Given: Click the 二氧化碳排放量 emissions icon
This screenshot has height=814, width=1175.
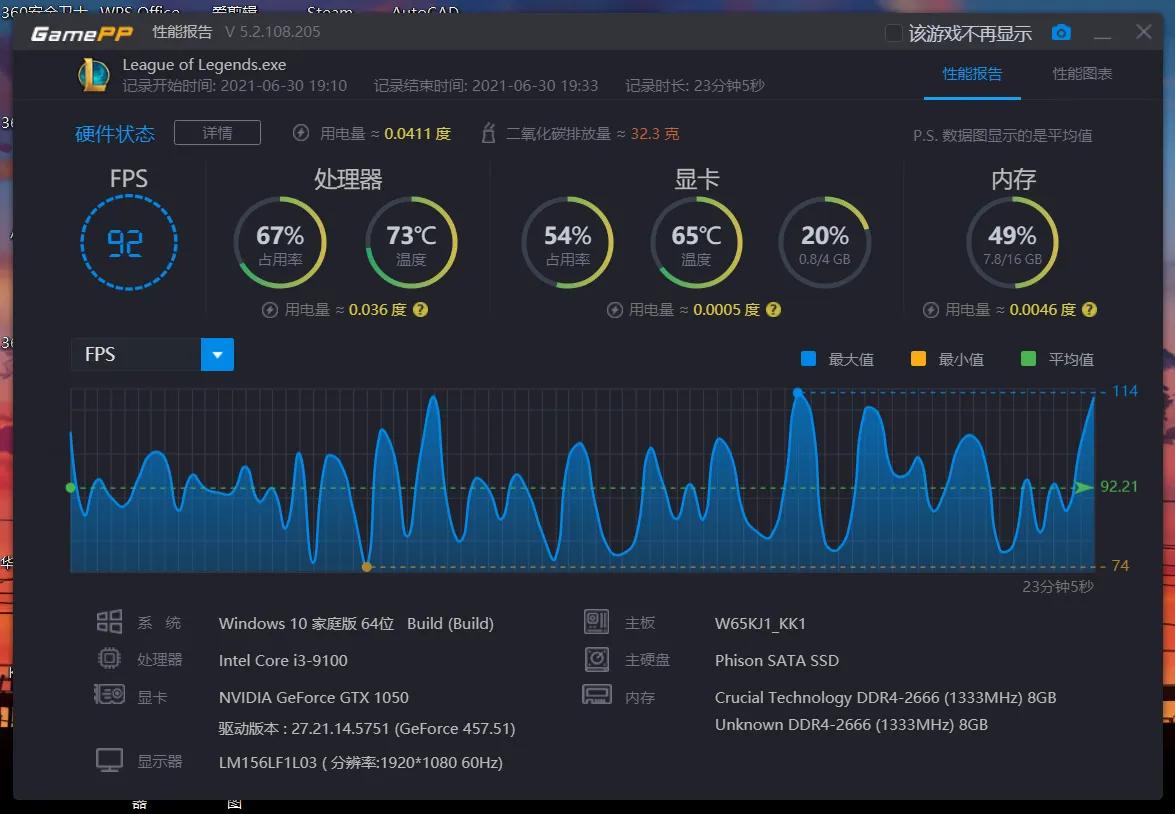Looking at the screenshot, I should coord(487,131).
